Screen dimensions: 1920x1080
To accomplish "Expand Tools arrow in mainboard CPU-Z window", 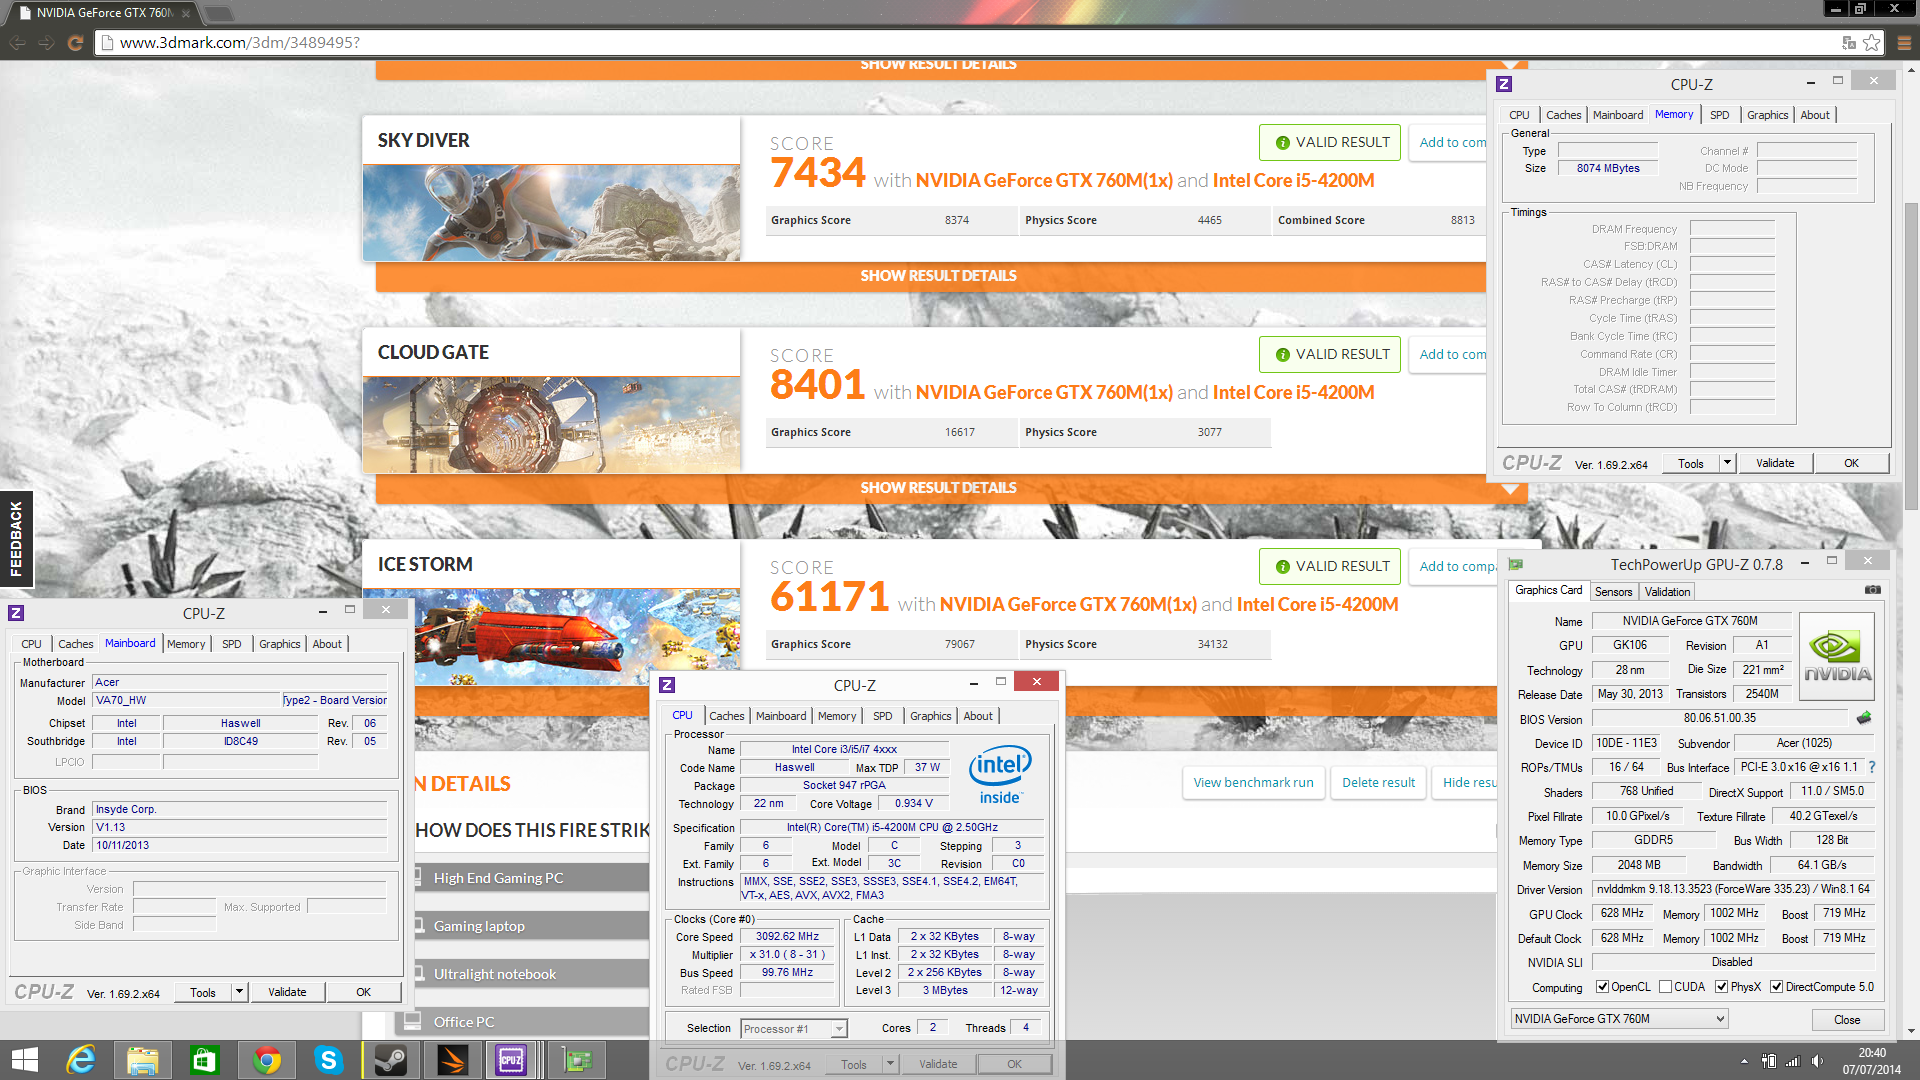I will (x=239, y=992).
